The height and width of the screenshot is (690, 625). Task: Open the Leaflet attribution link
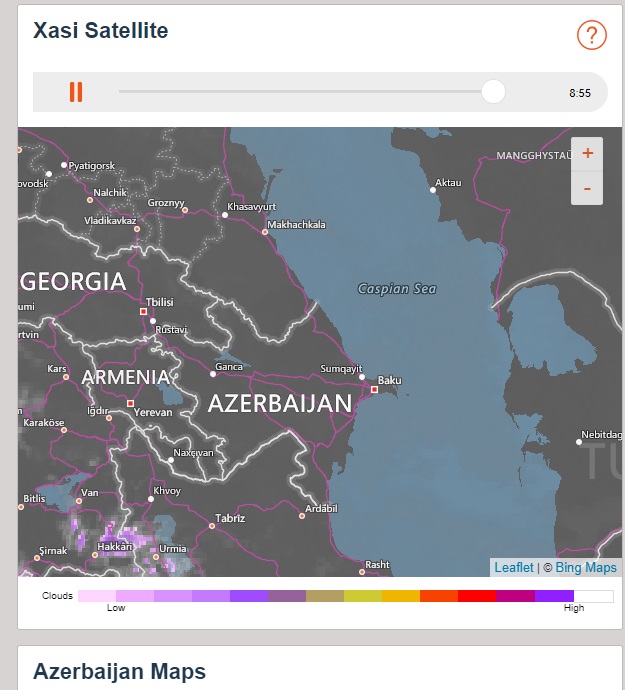pyautogui.click(x=514, y=568)
